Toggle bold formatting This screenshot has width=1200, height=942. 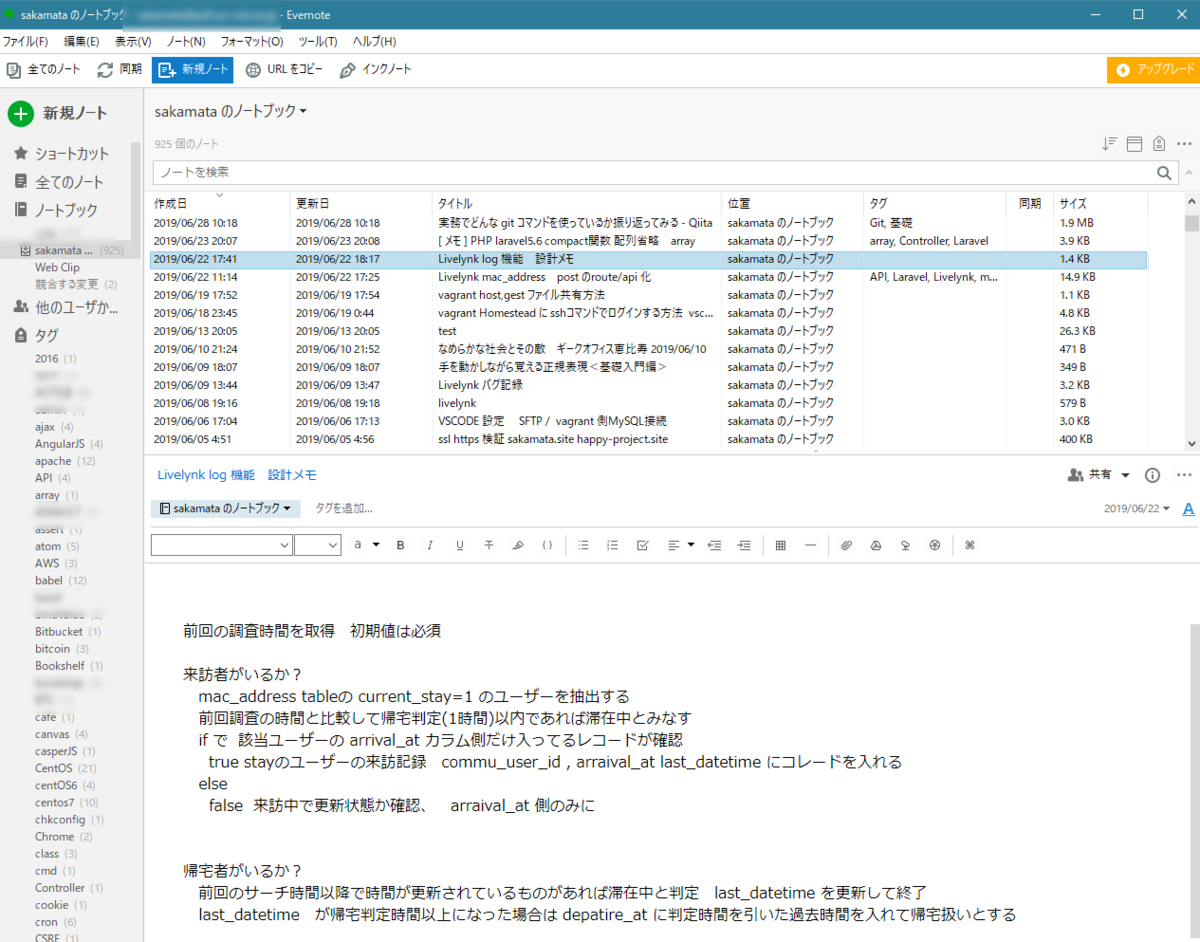point(401,545)
